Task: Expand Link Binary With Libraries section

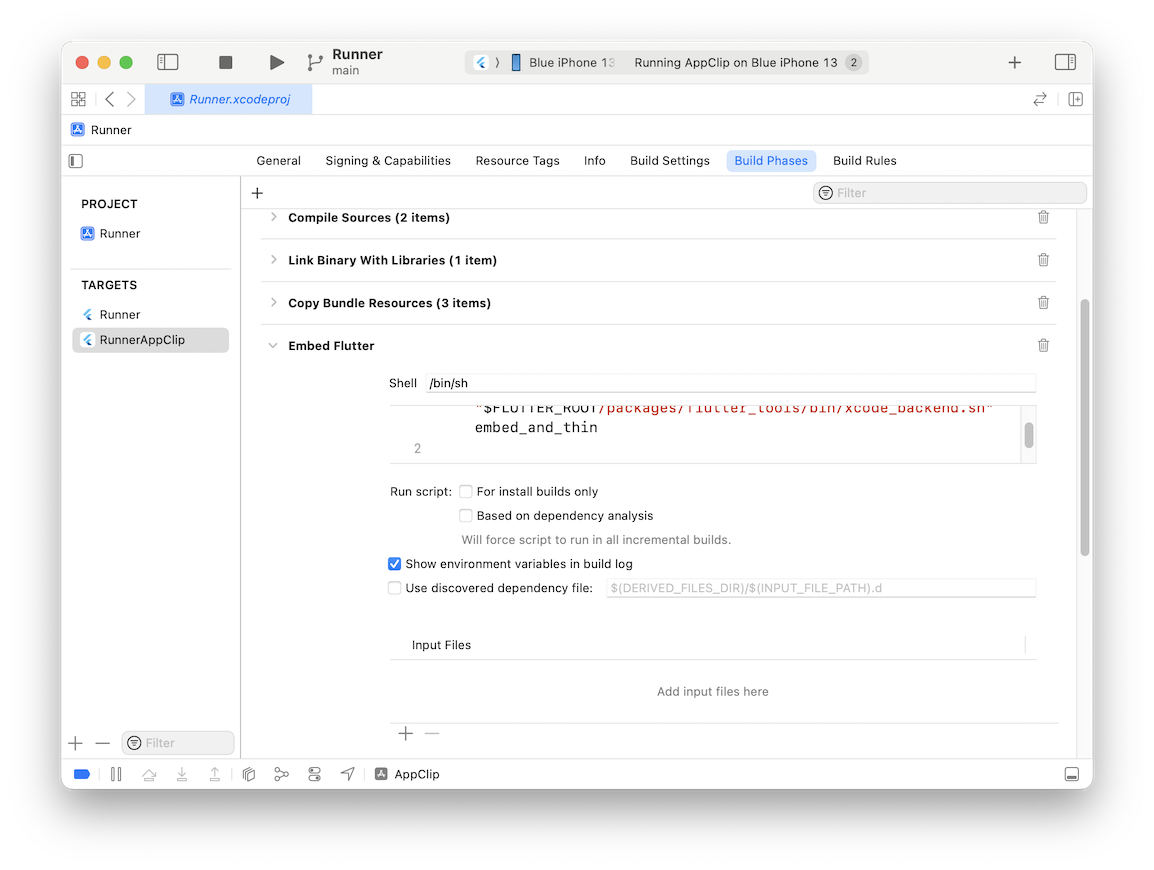Action: pyautogui.click(x=273, y=260)
